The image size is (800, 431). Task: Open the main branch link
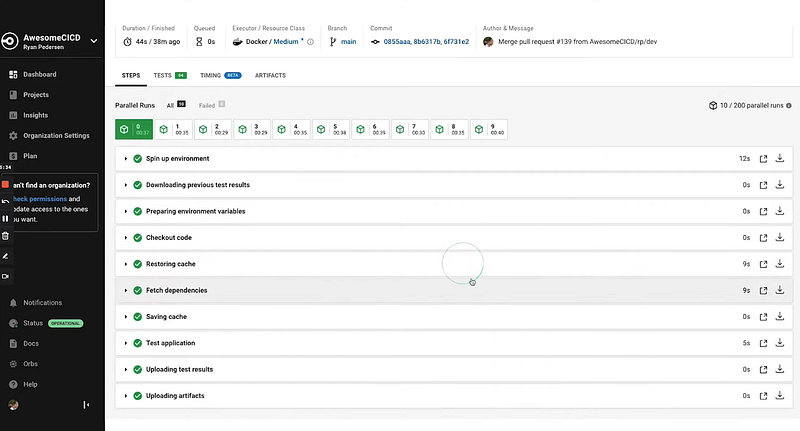click(348, 42)
